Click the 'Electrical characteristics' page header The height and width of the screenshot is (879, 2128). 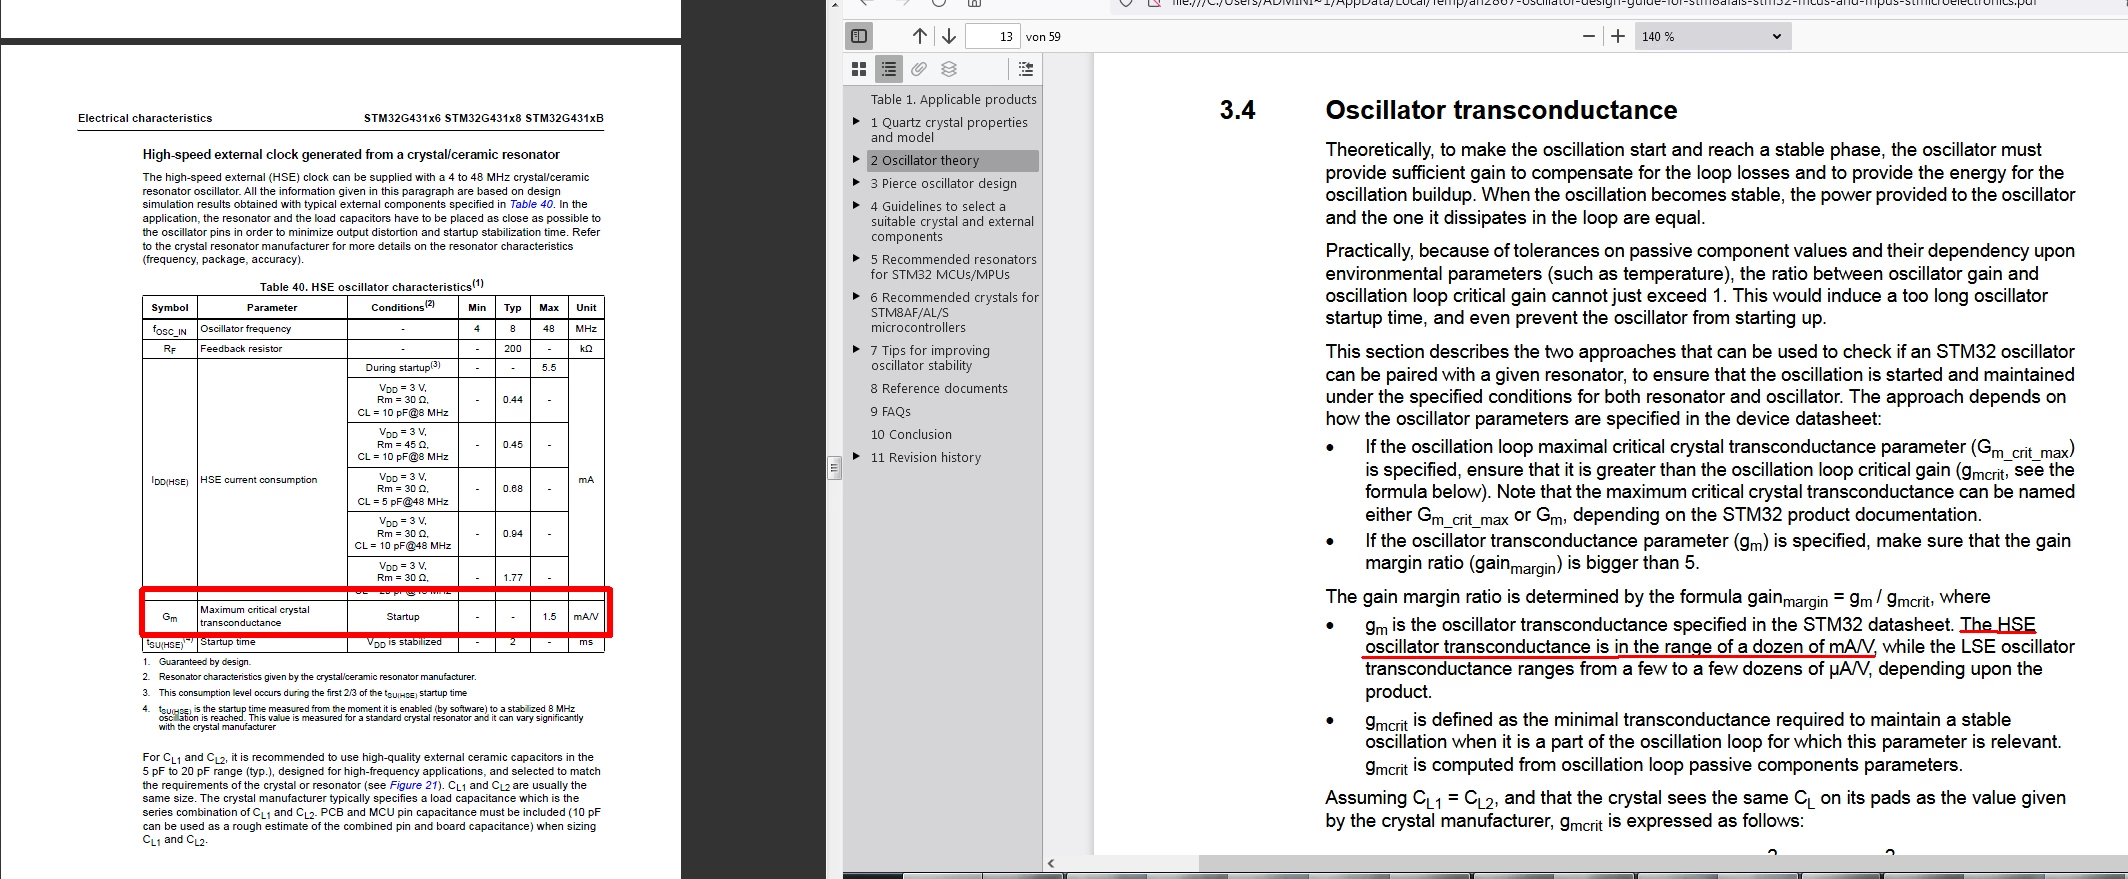point(145,118)
